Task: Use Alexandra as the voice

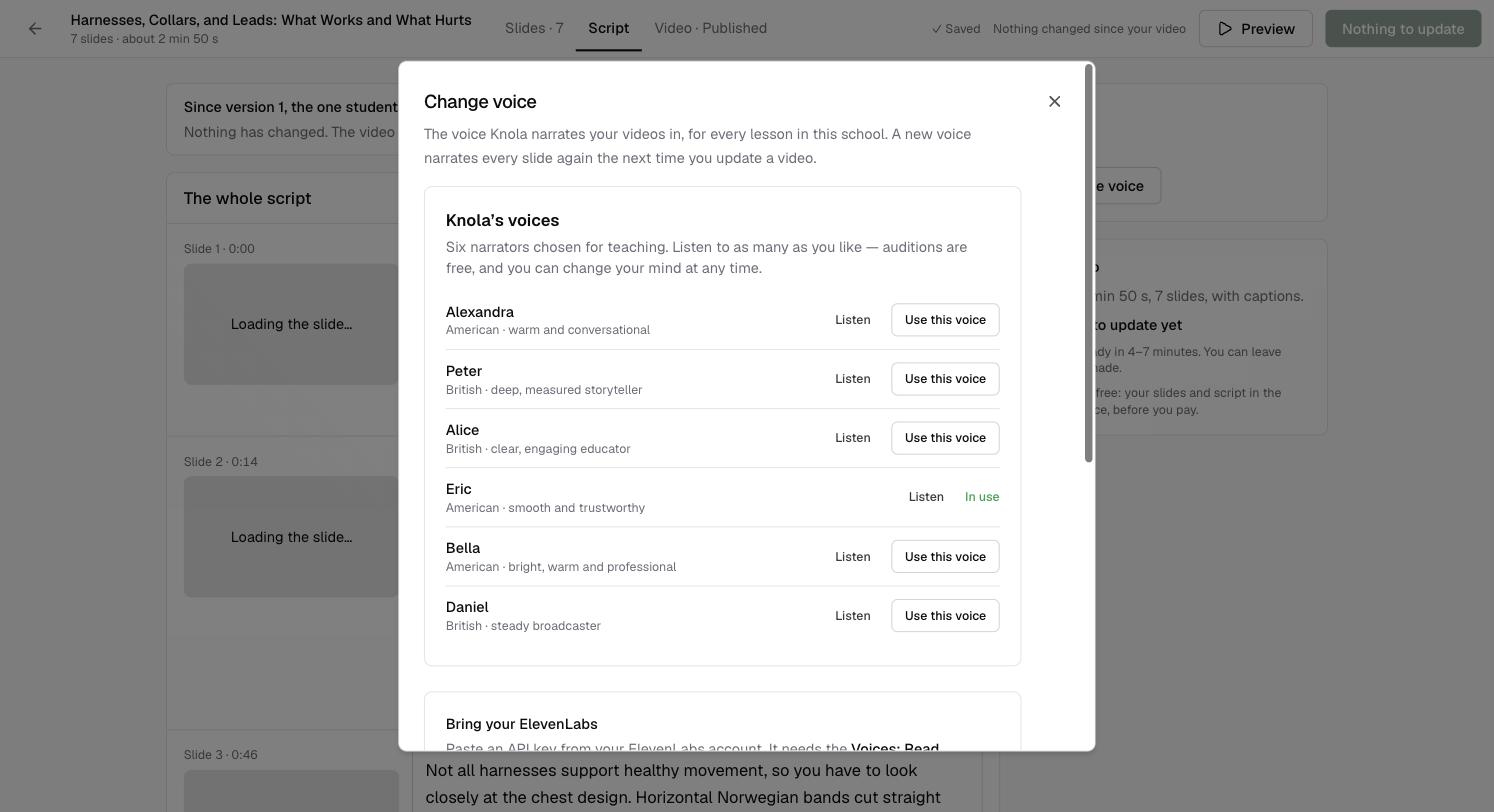Action: pyautogui.click(x=945, y=320)
